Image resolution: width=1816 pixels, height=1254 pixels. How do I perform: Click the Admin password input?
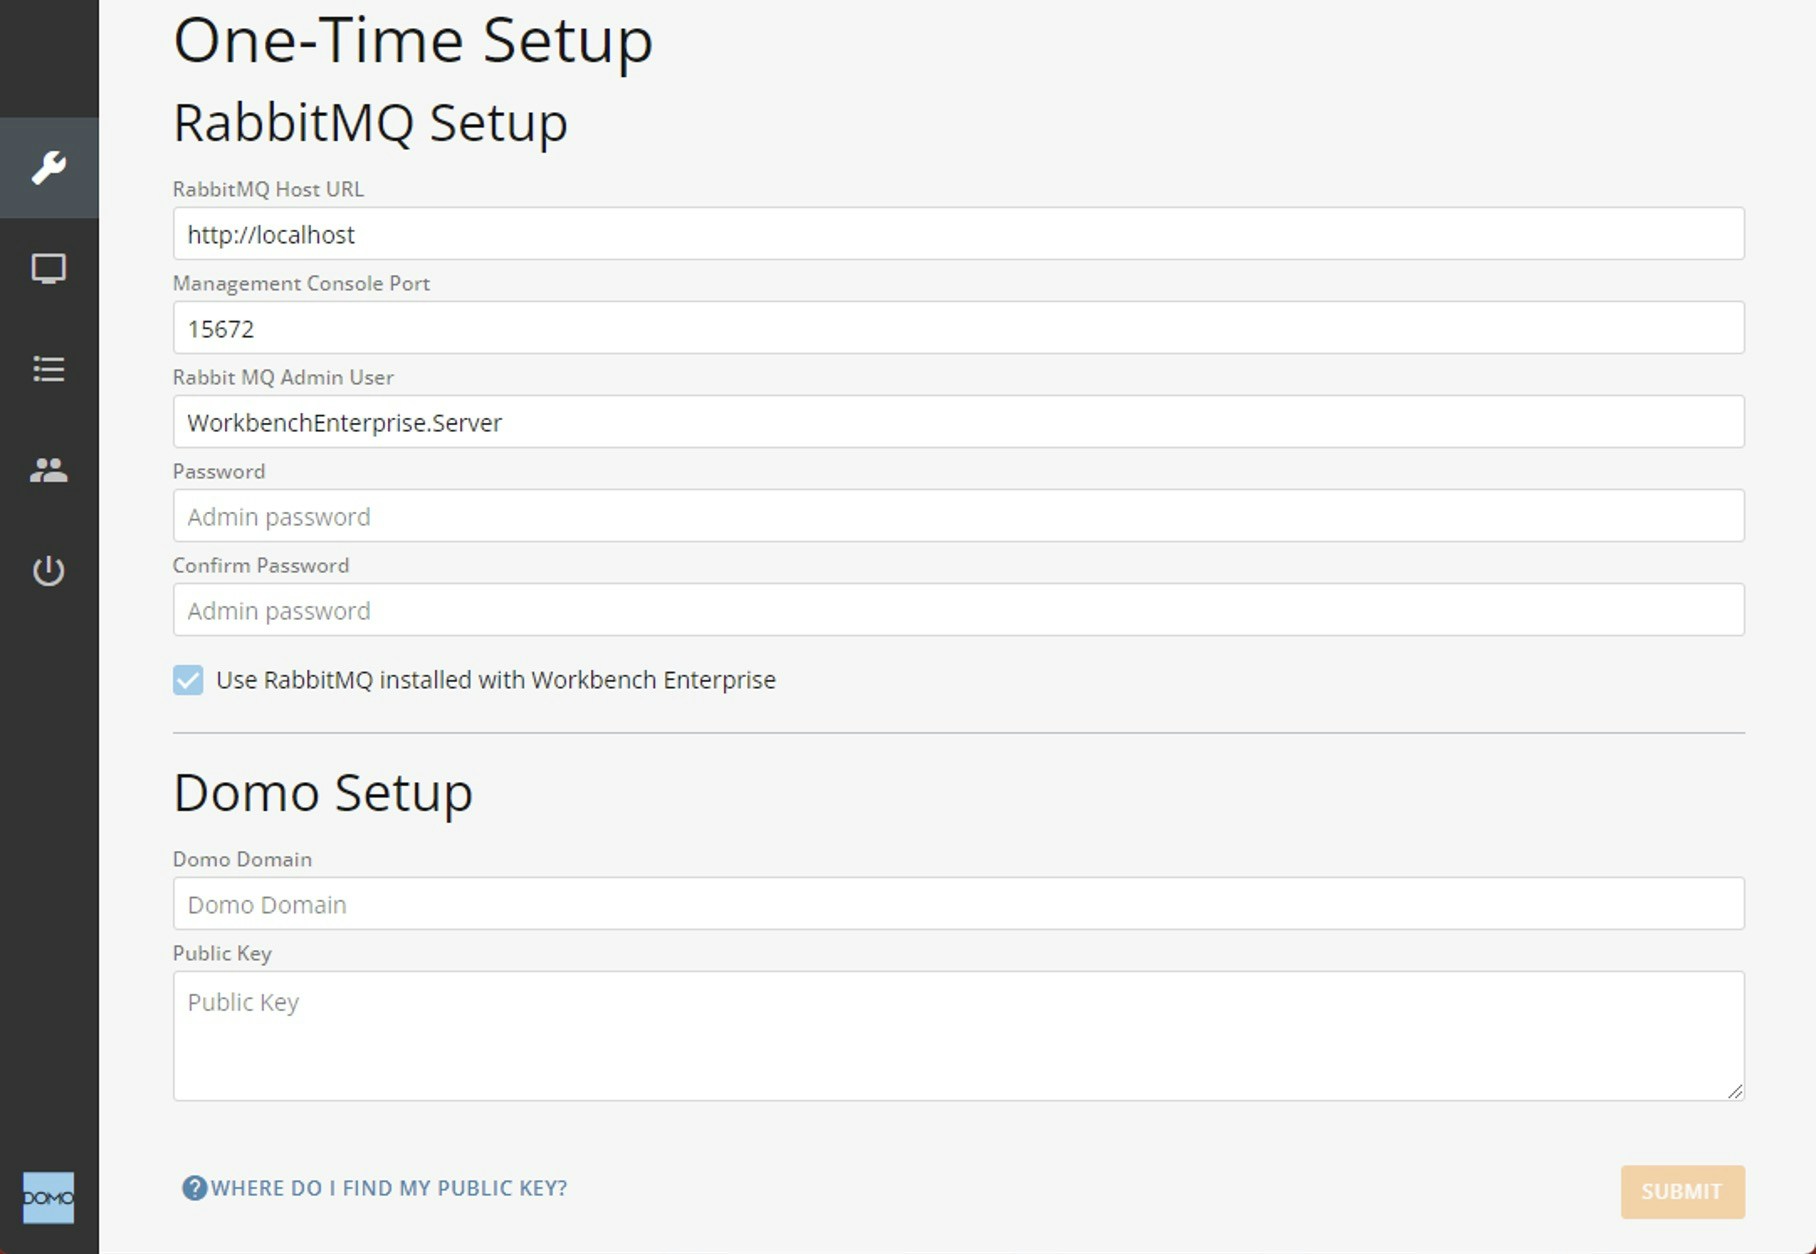tap(957, 515)
